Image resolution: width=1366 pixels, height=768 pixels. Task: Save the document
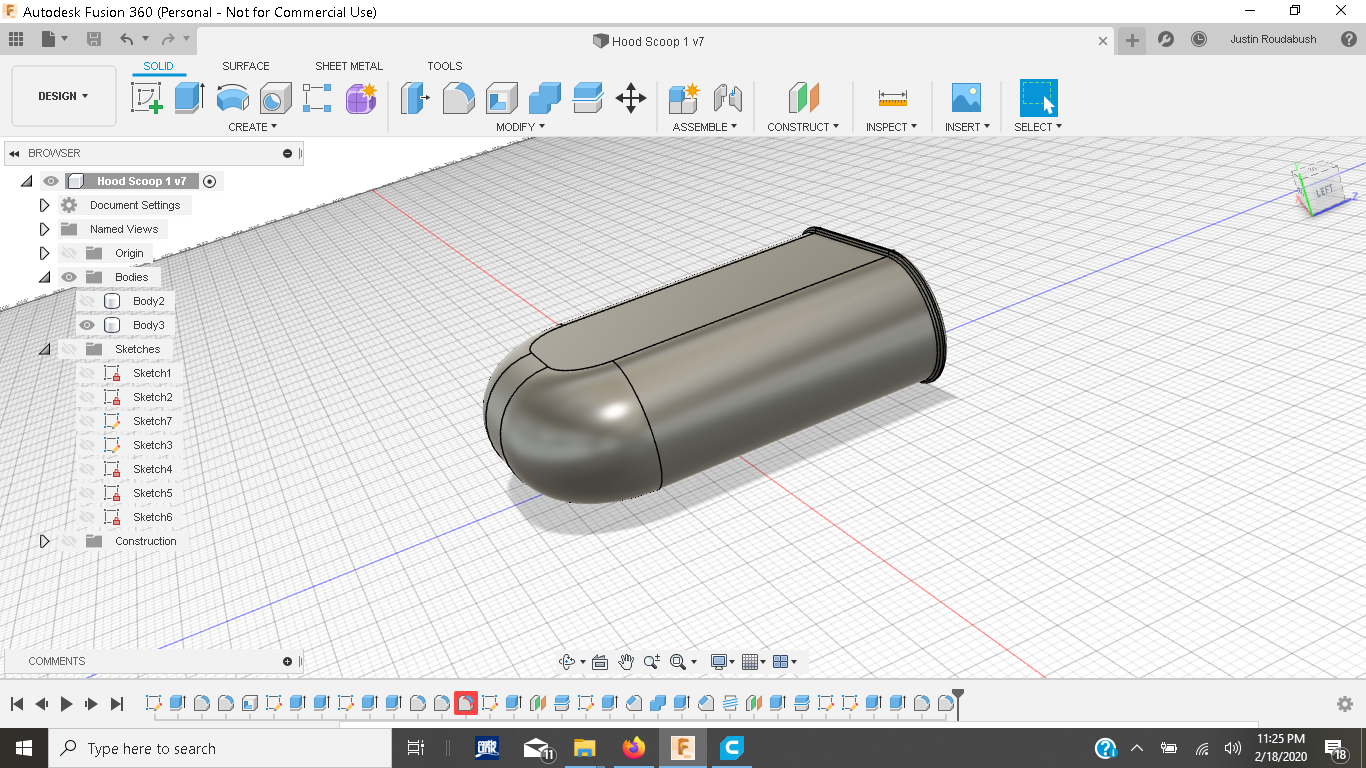(94, 39)
